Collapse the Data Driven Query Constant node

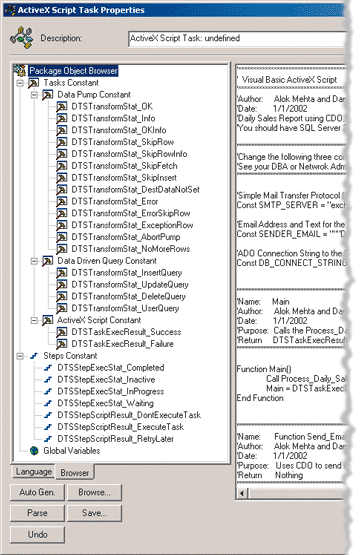34,261
